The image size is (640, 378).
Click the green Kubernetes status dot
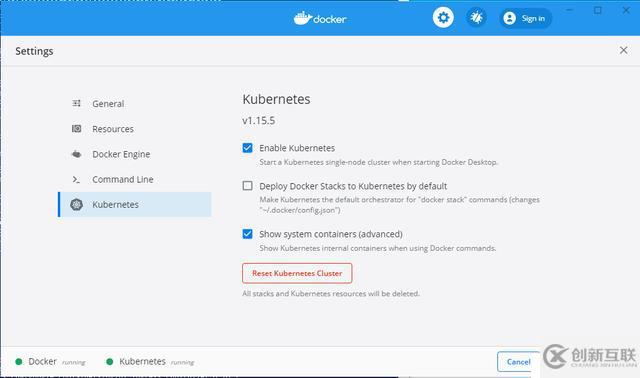coord(109,362)
